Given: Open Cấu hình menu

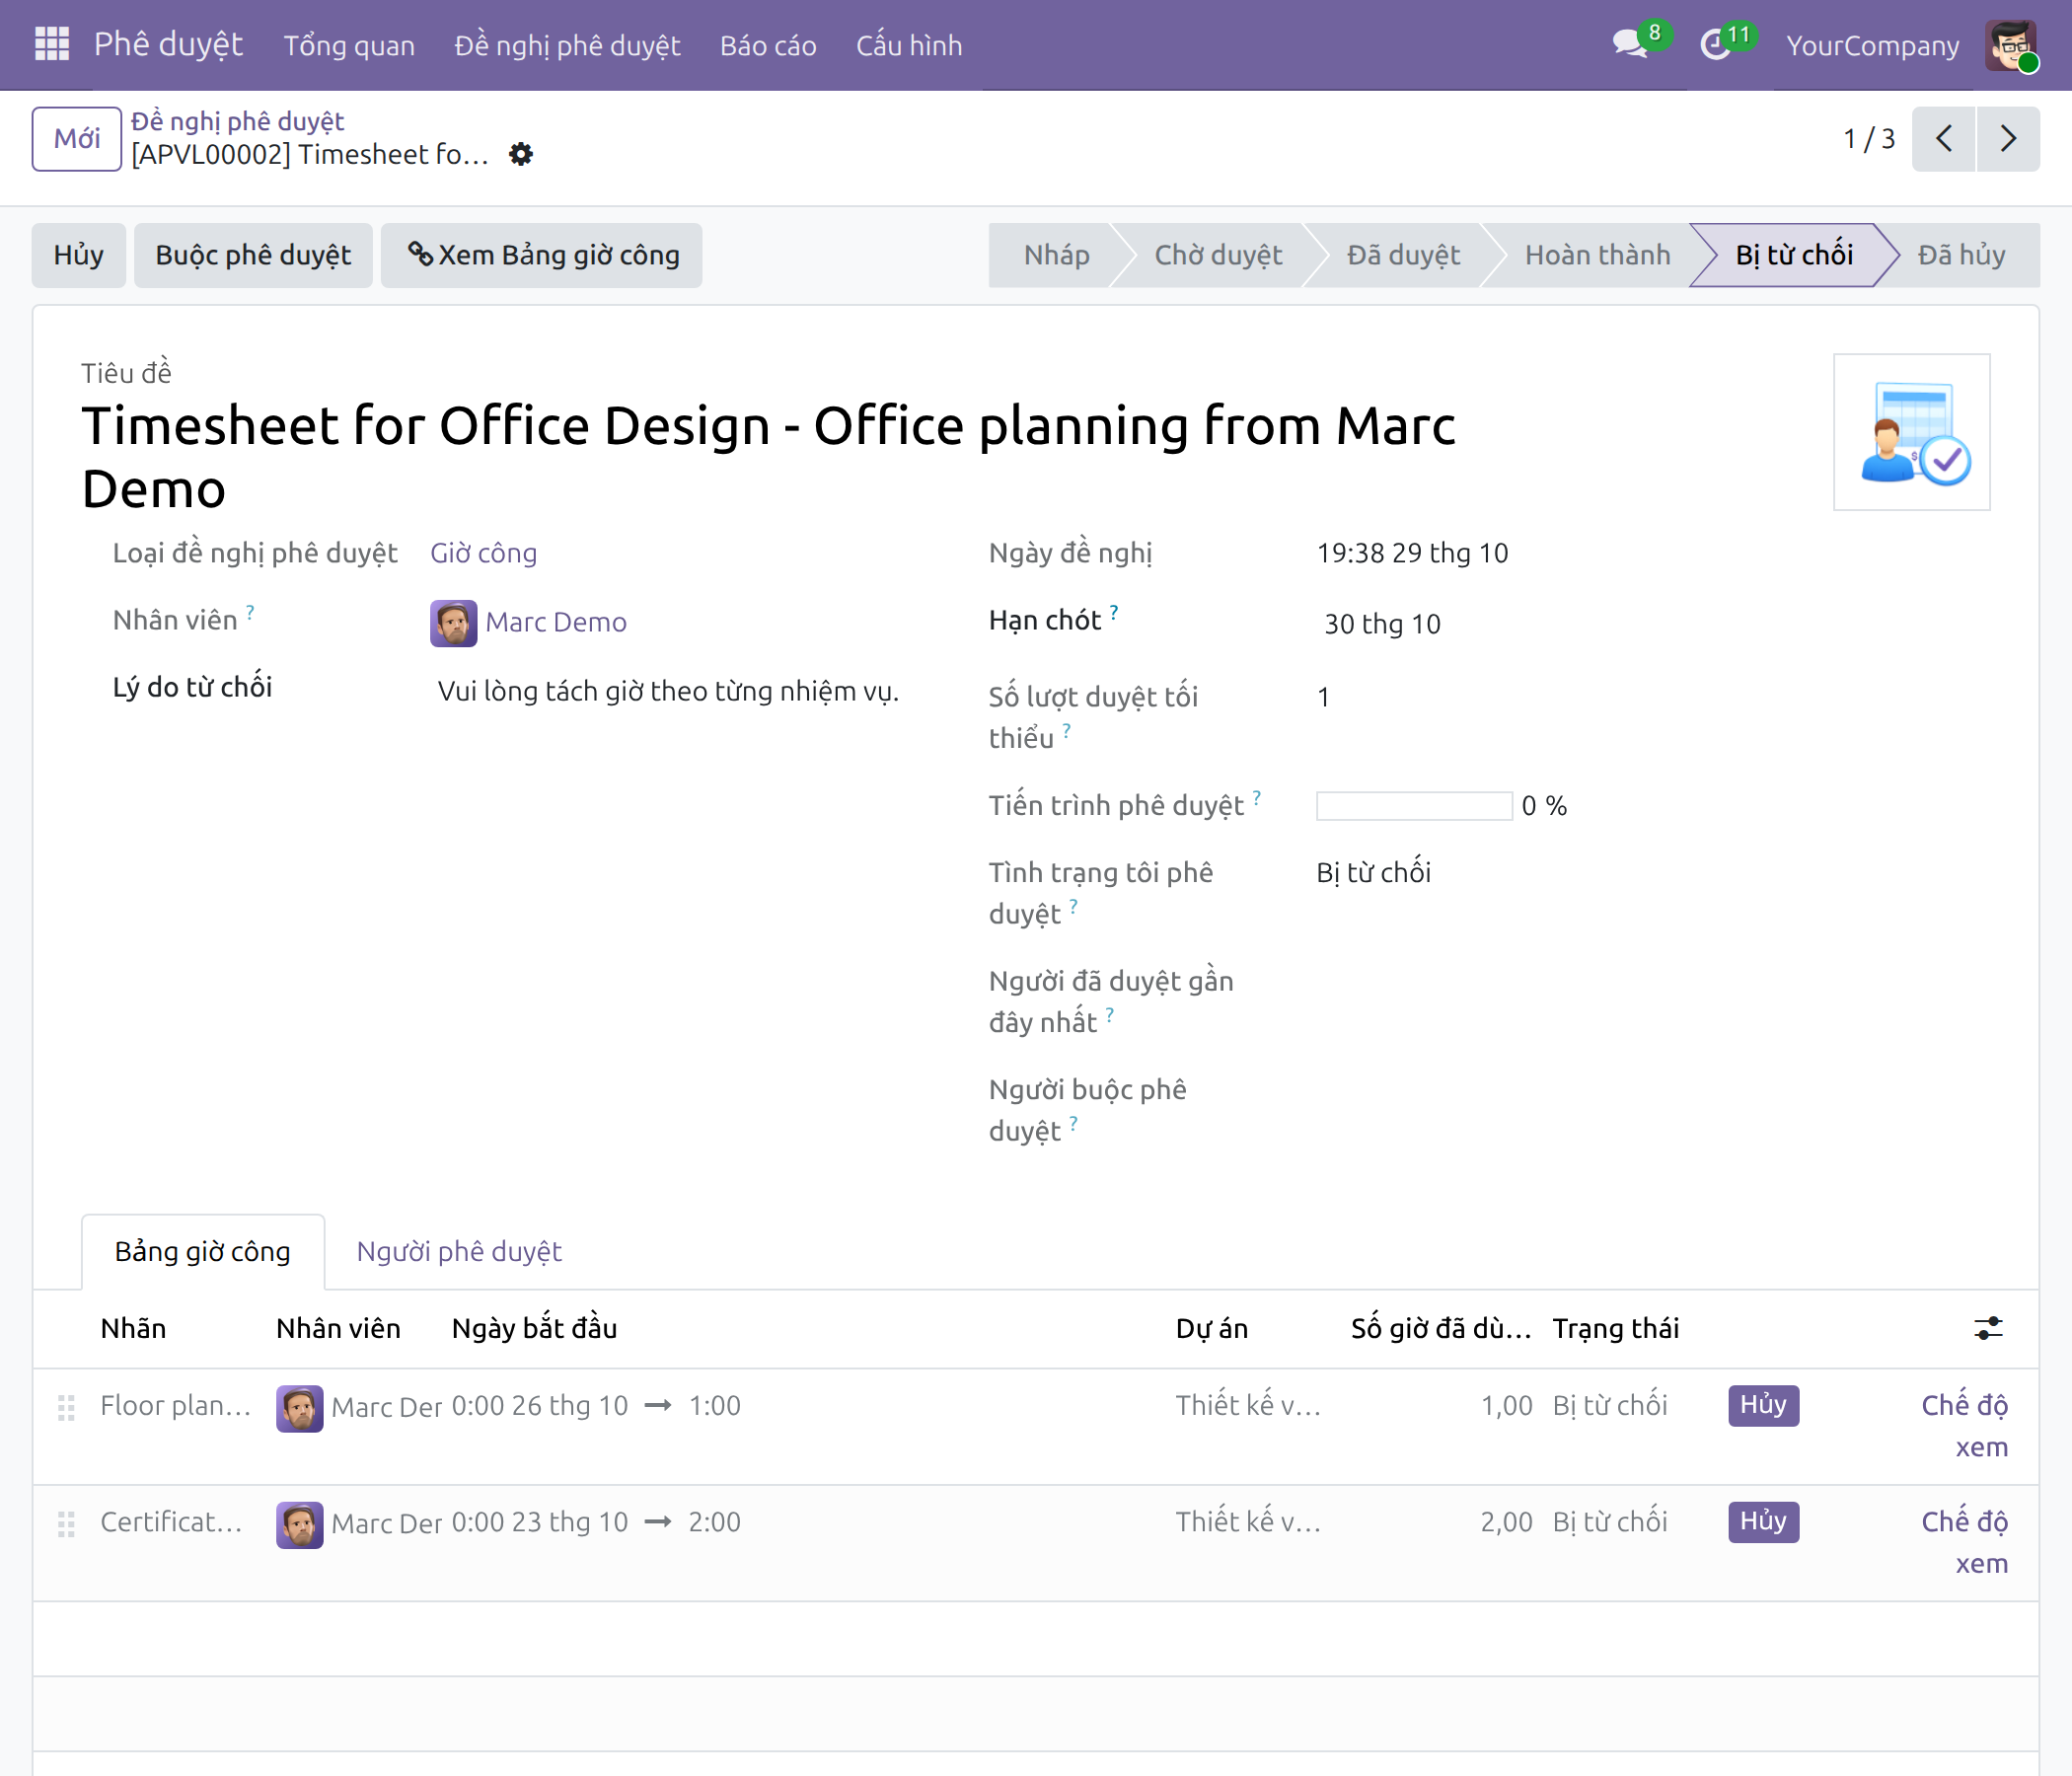Looking at the screenshot, I should [908, 45].
